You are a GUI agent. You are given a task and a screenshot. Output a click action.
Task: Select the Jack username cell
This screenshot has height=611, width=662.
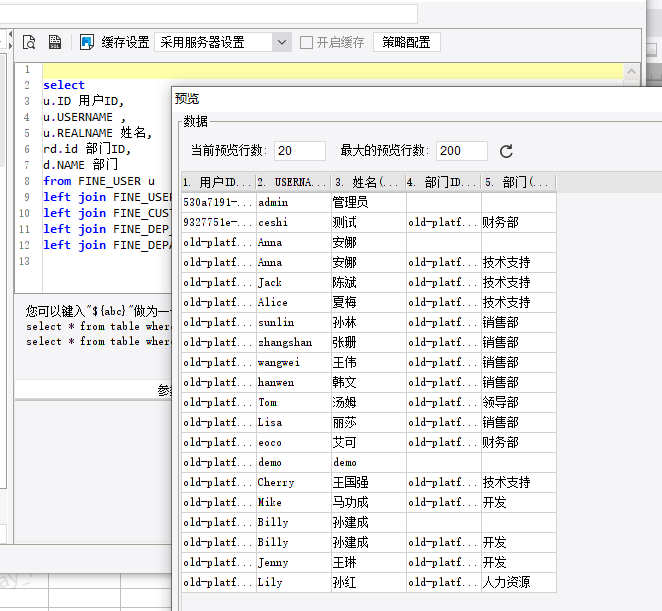point(293,282)
